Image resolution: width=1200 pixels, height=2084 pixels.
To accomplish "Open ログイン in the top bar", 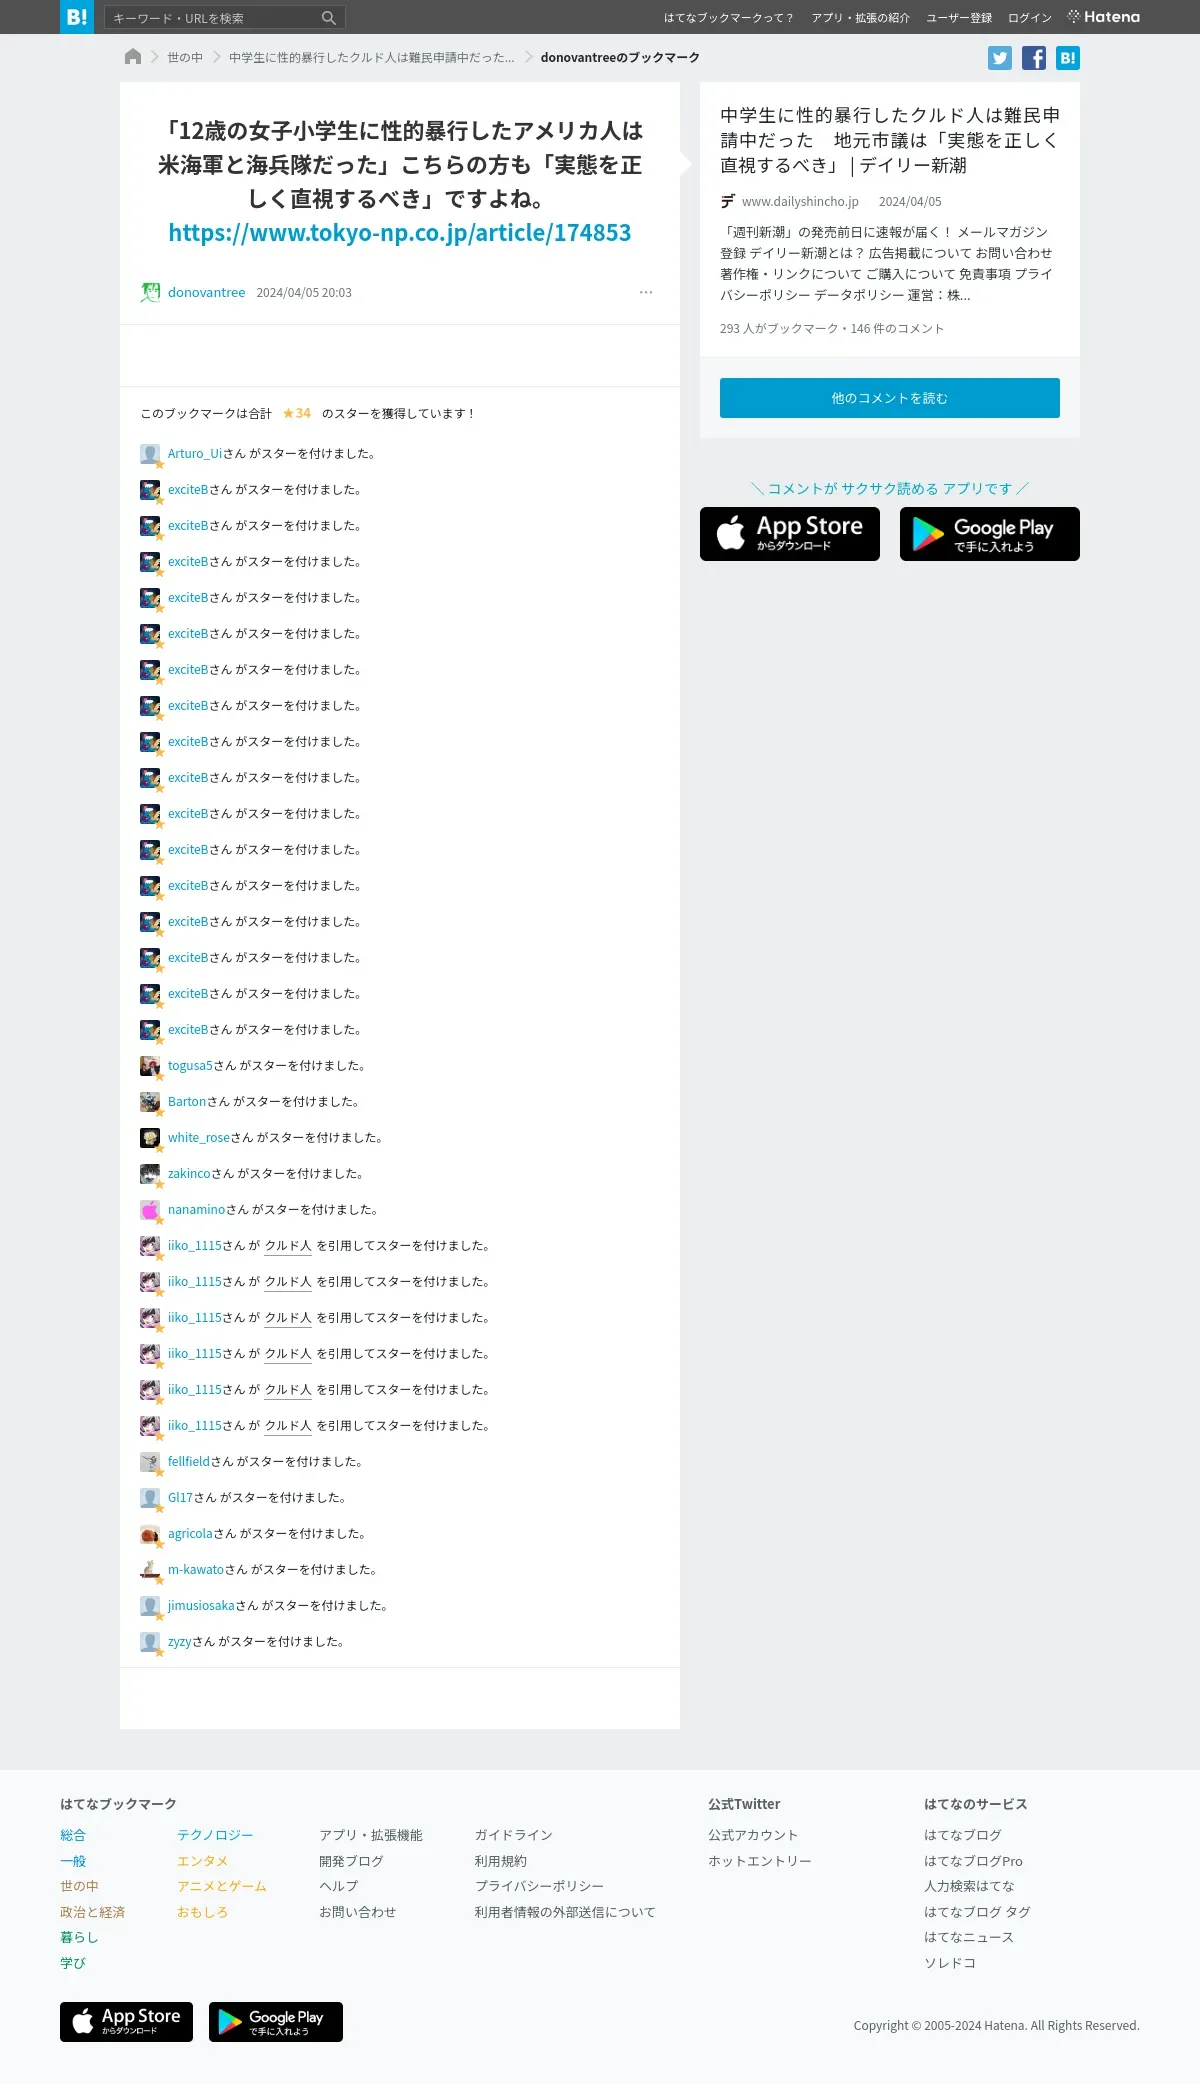I will coord(1030,18).
